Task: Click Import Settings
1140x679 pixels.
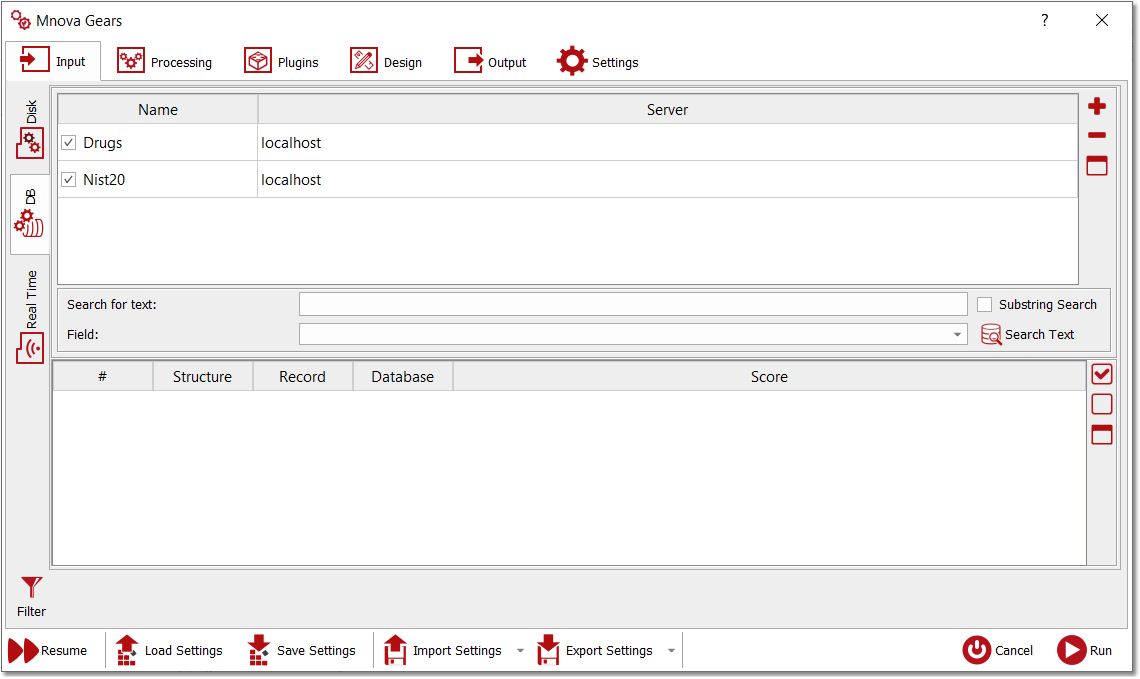Action: pyautogui.click(x=443, y=651)
